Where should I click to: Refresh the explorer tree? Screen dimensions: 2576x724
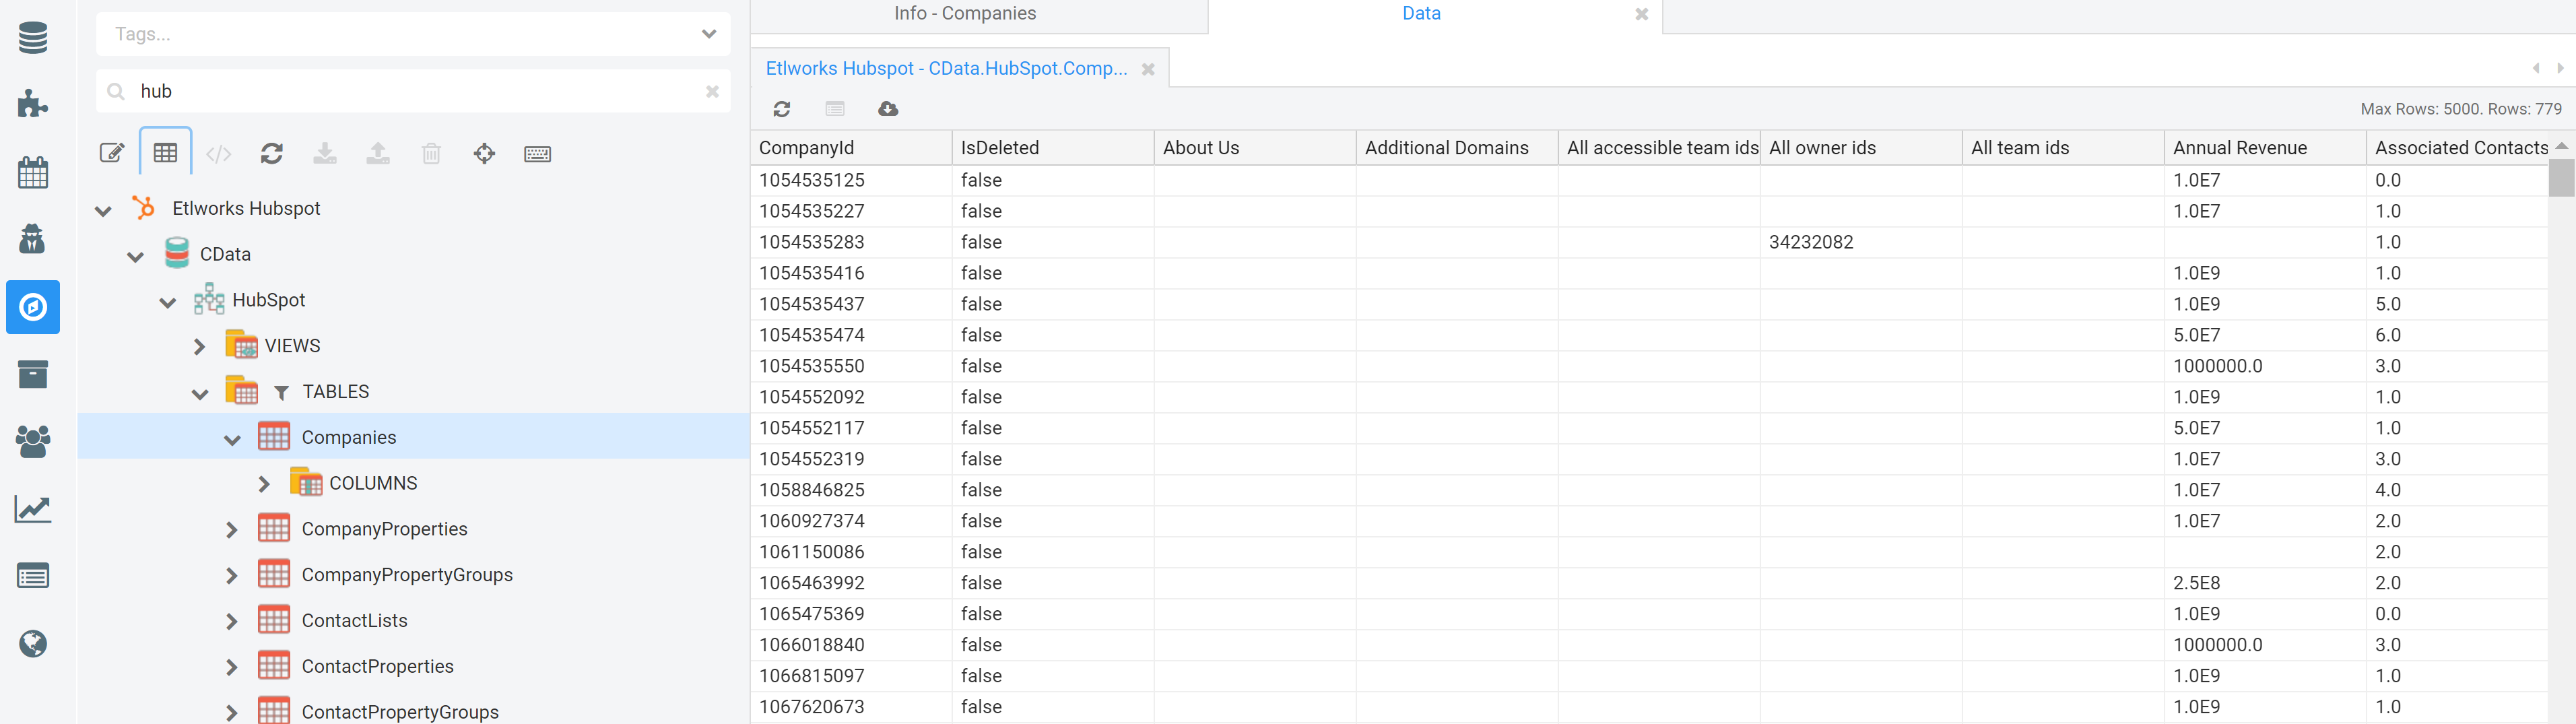(x=272, y=153)
